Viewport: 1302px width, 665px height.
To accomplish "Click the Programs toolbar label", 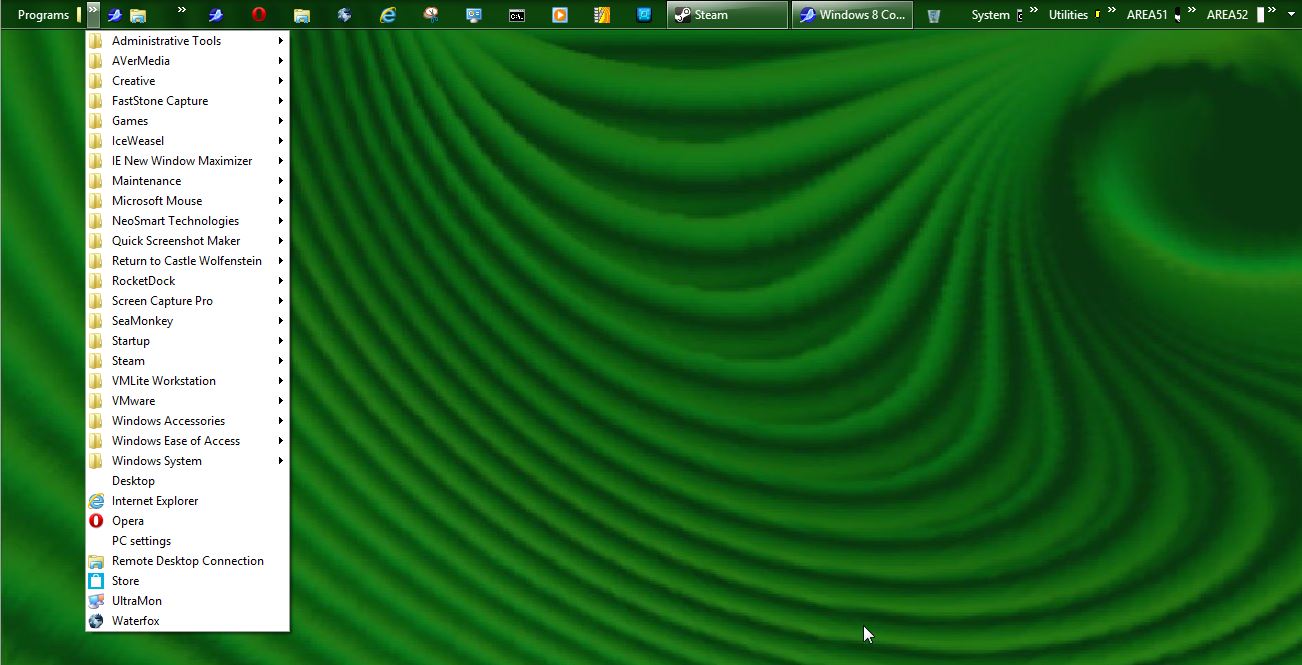I will (x=43, y=15).
